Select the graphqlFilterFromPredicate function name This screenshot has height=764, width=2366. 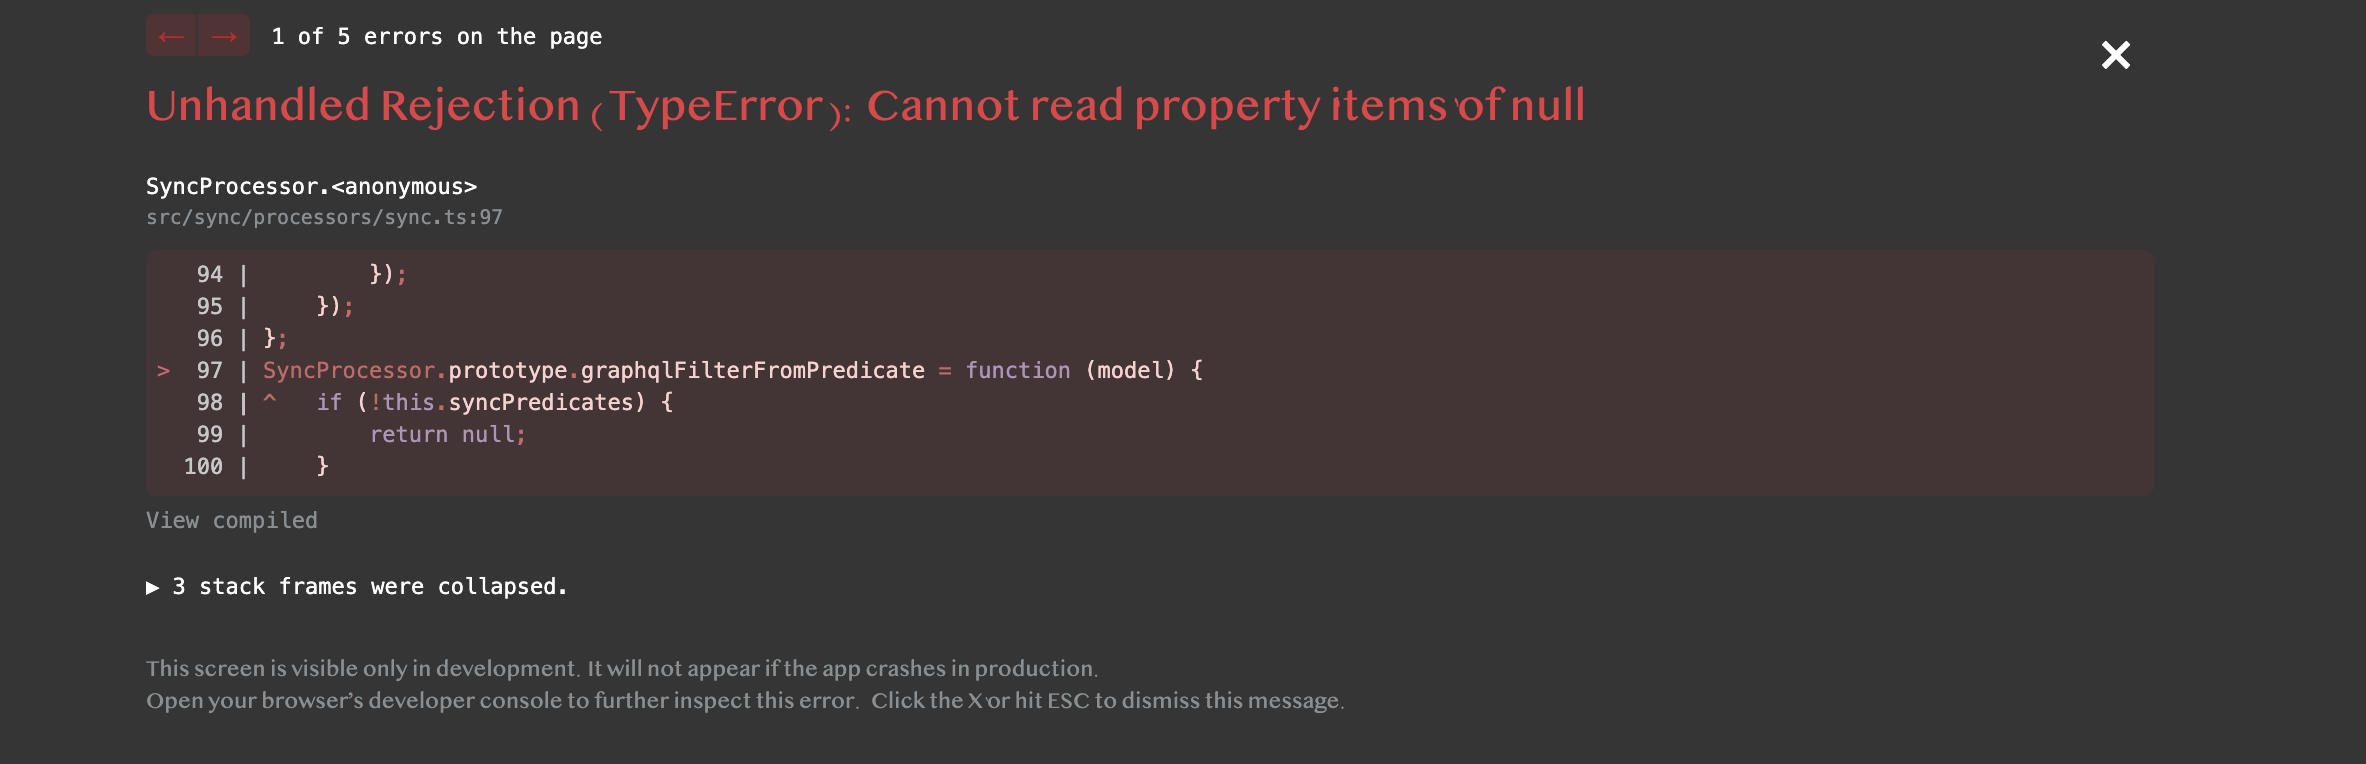coord(754,370)
